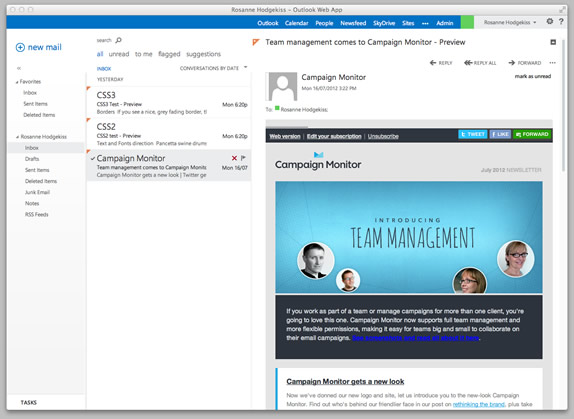Open Newsfeed in the navigation bar
The image size is (574, 419).
click(x=353, y=23)
